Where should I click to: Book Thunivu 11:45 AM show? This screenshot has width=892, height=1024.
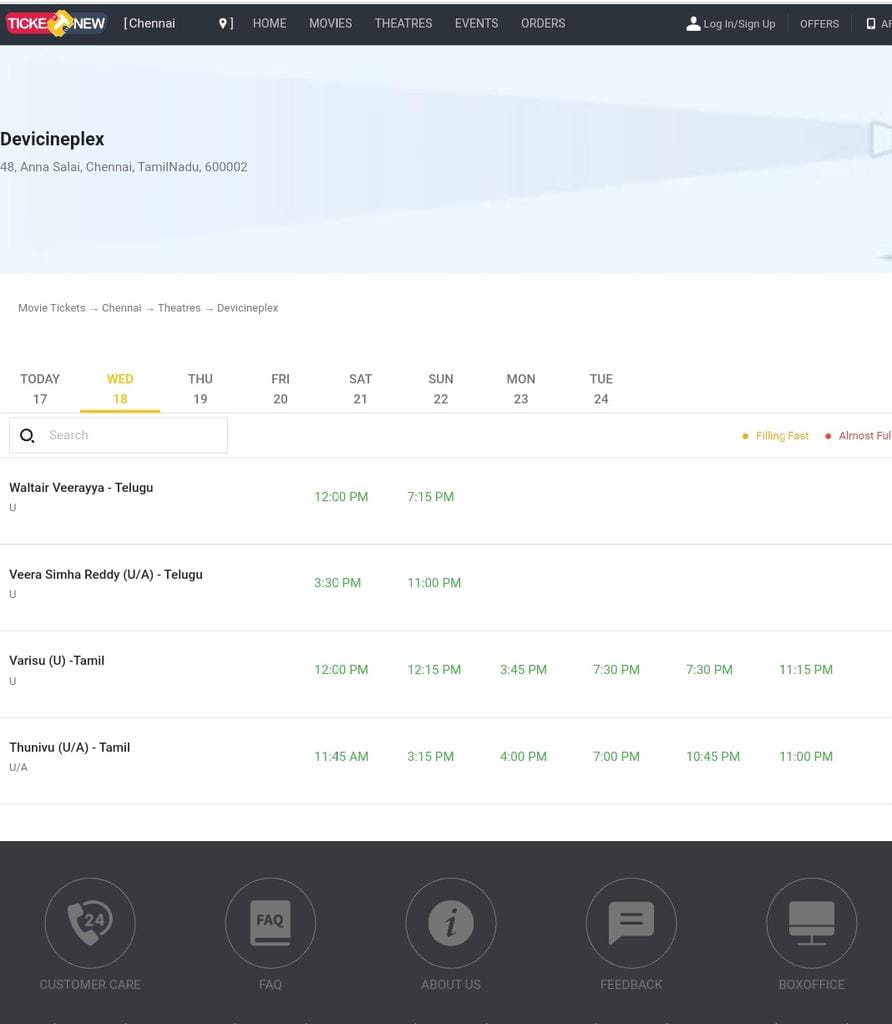(342, 757)
